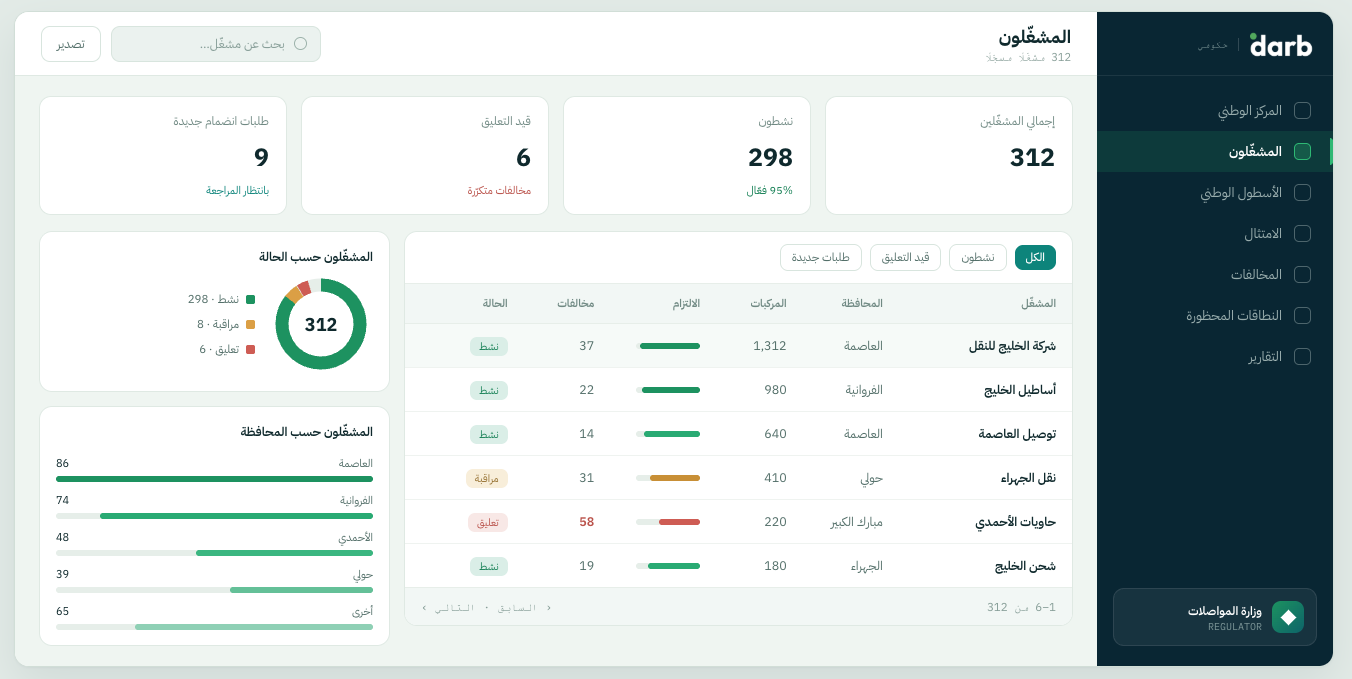Click the darb logo
The image size is (1352, 679).
1281,45
